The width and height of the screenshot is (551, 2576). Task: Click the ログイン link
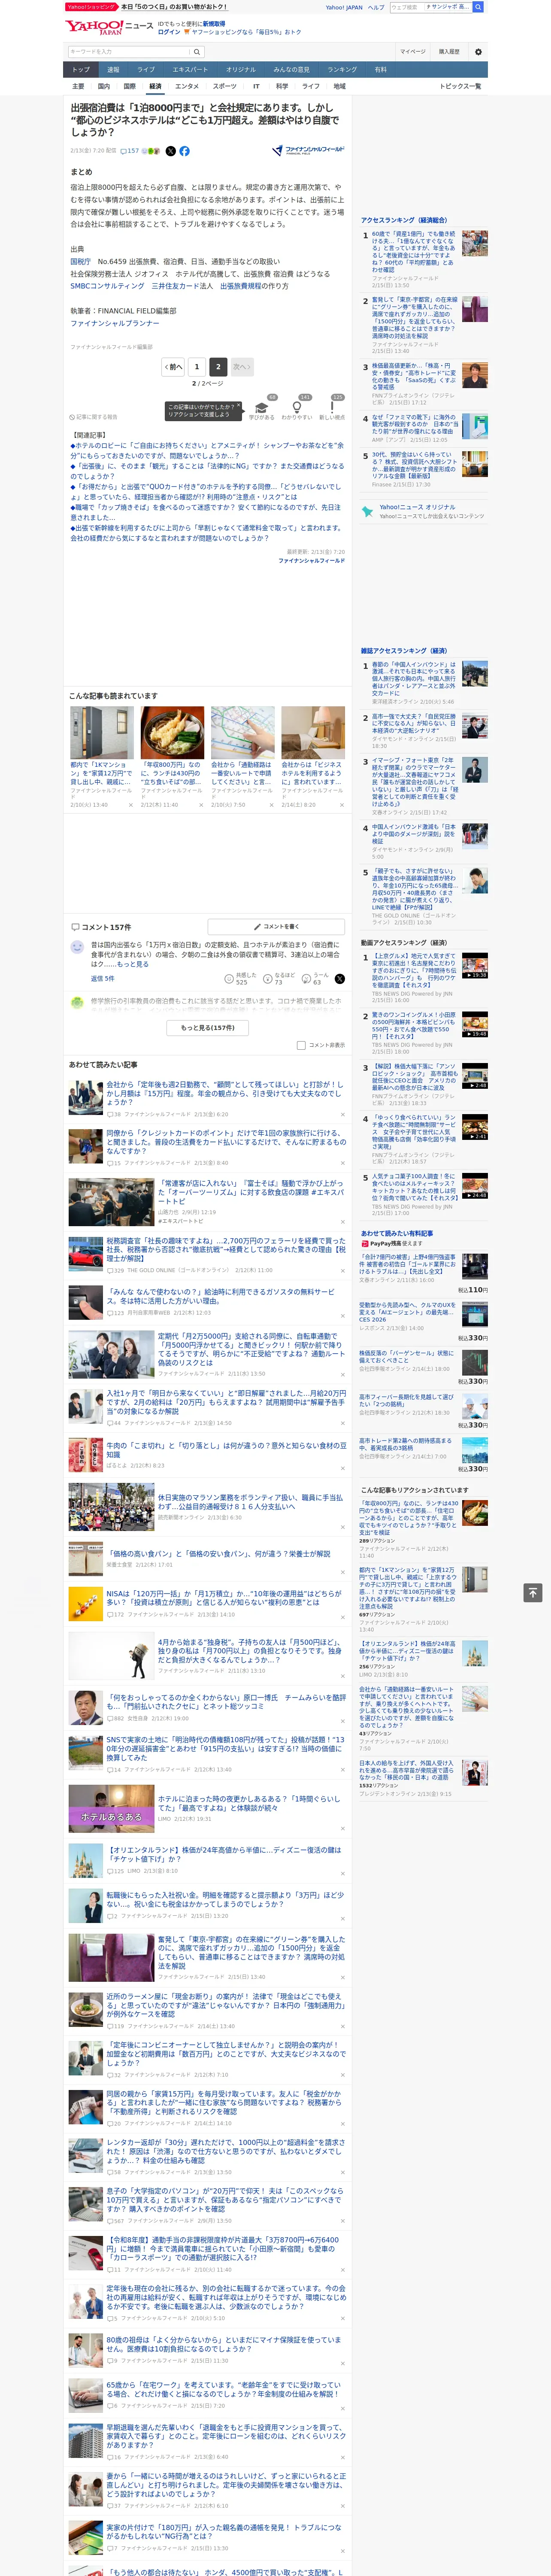pos(169,32)
